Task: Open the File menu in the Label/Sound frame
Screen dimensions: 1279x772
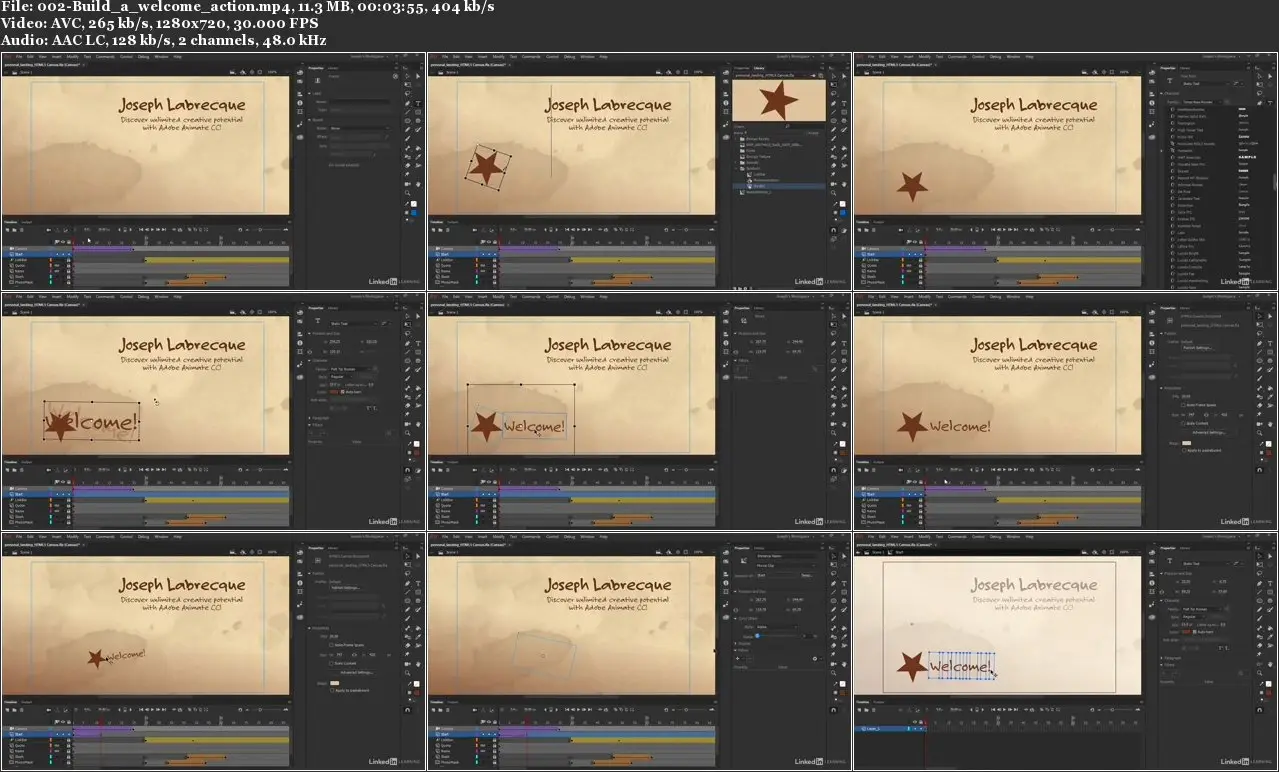Action: click(x=17, y=57)
